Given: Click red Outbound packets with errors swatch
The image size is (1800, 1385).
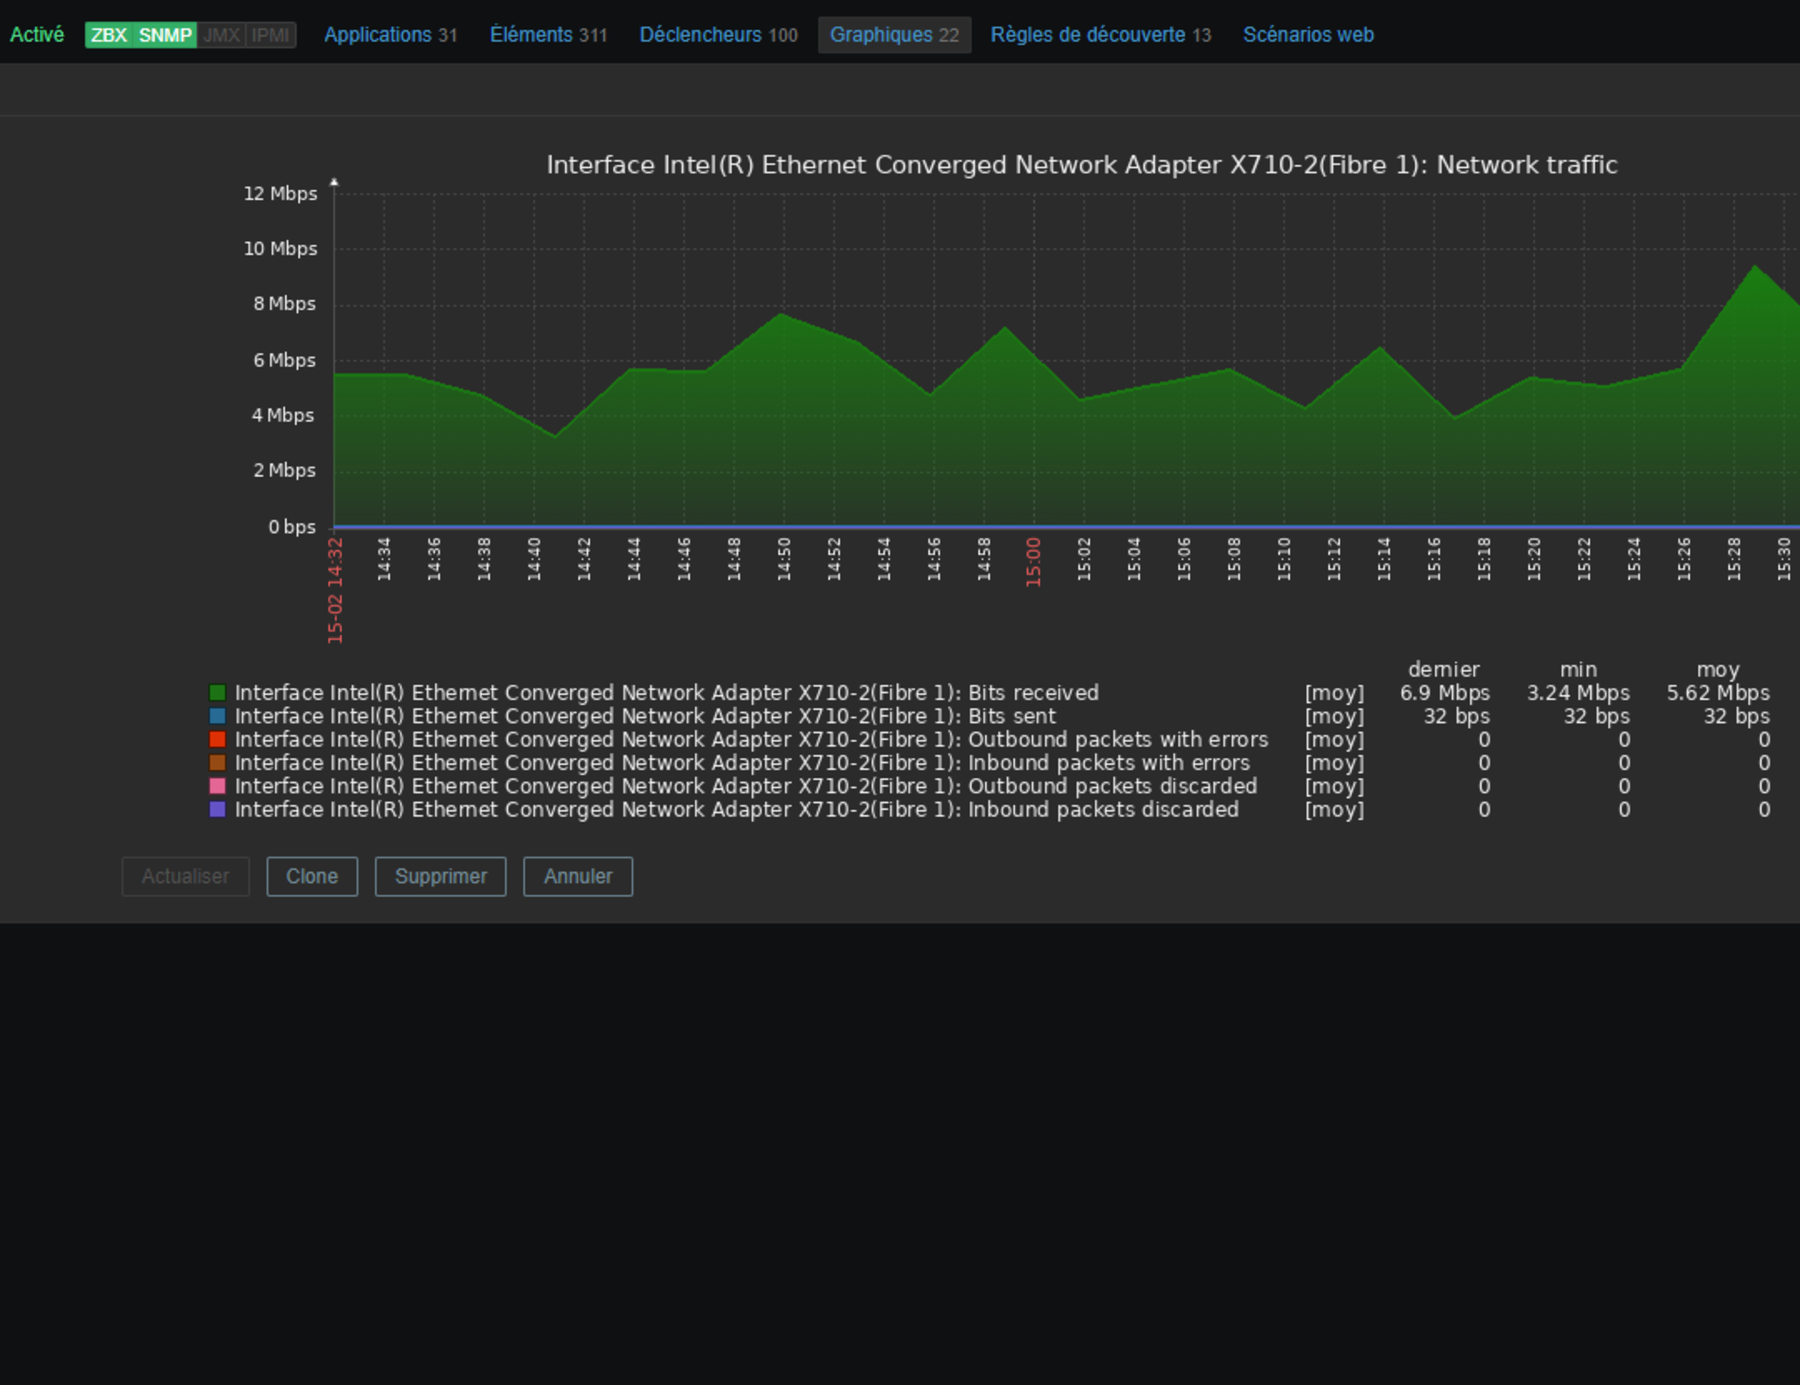Looking at the screenshot, I should [217, 740].
